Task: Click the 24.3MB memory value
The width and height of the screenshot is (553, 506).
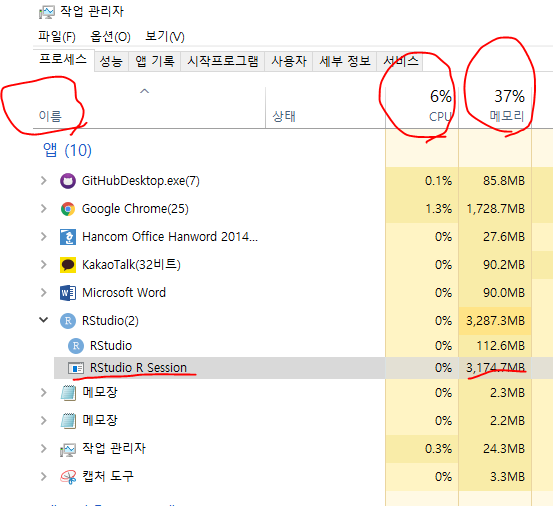Action: tap(504, 449)
